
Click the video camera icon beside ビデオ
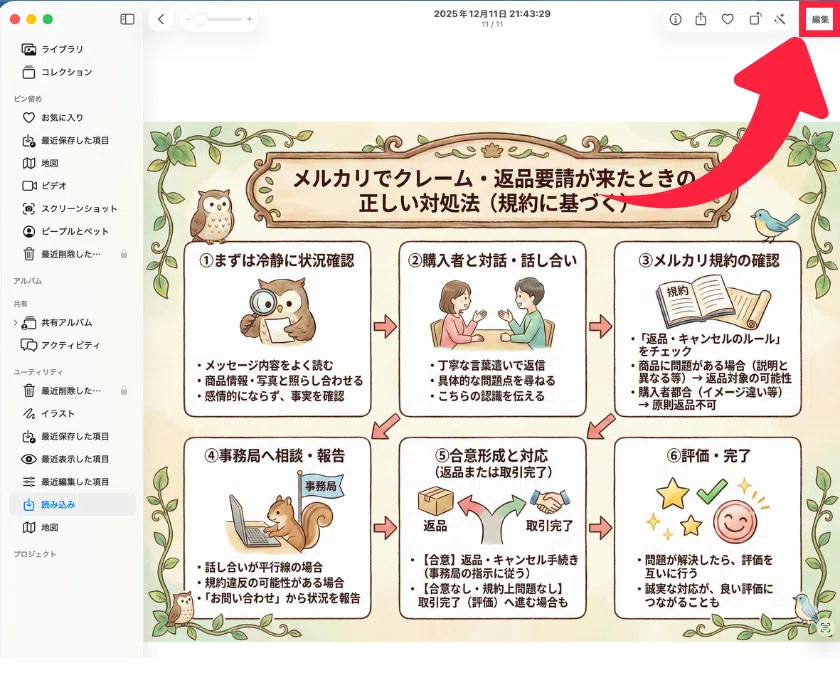[29, 186]
